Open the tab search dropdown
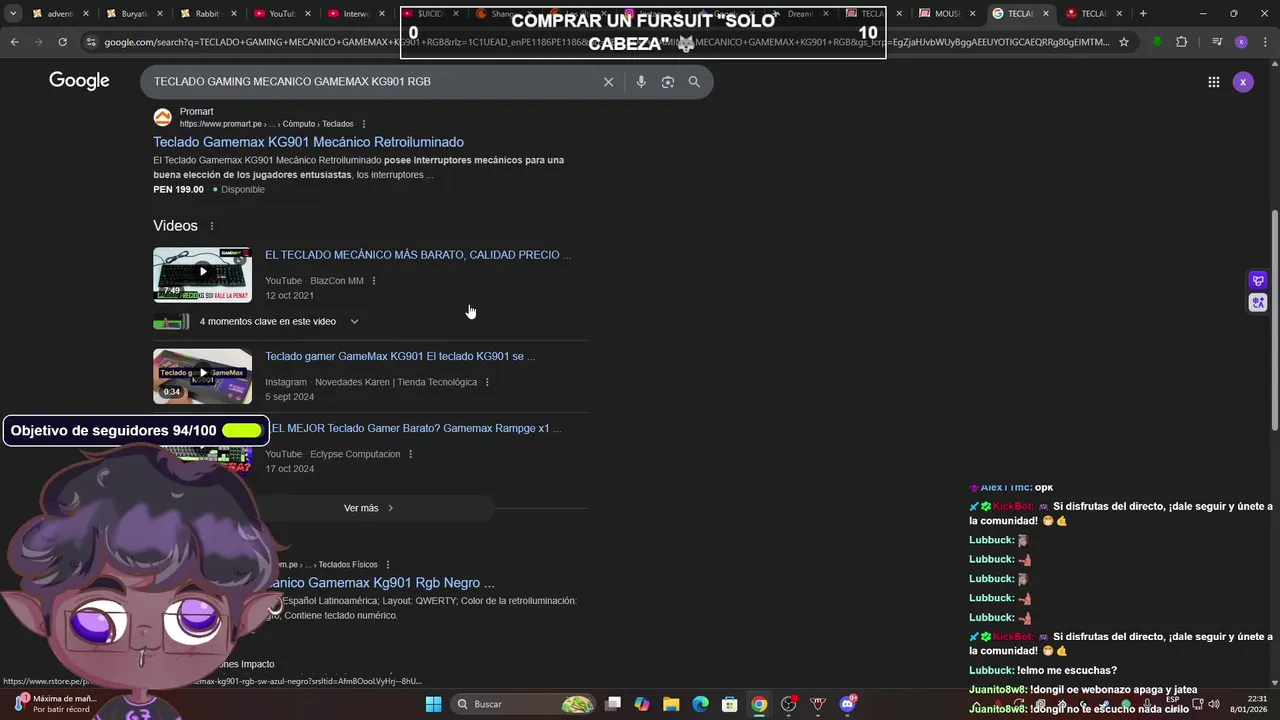This screenshot has width=1280, height=720. [13, 14]
